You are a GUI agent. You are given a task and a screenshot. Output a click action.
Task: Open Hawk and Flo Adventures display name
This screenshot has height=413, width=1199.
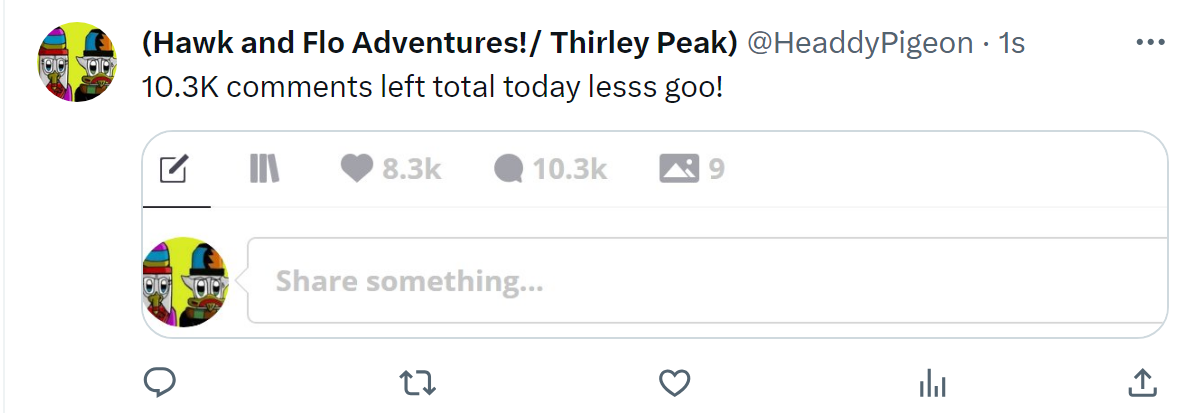click(x=440, y=43)
